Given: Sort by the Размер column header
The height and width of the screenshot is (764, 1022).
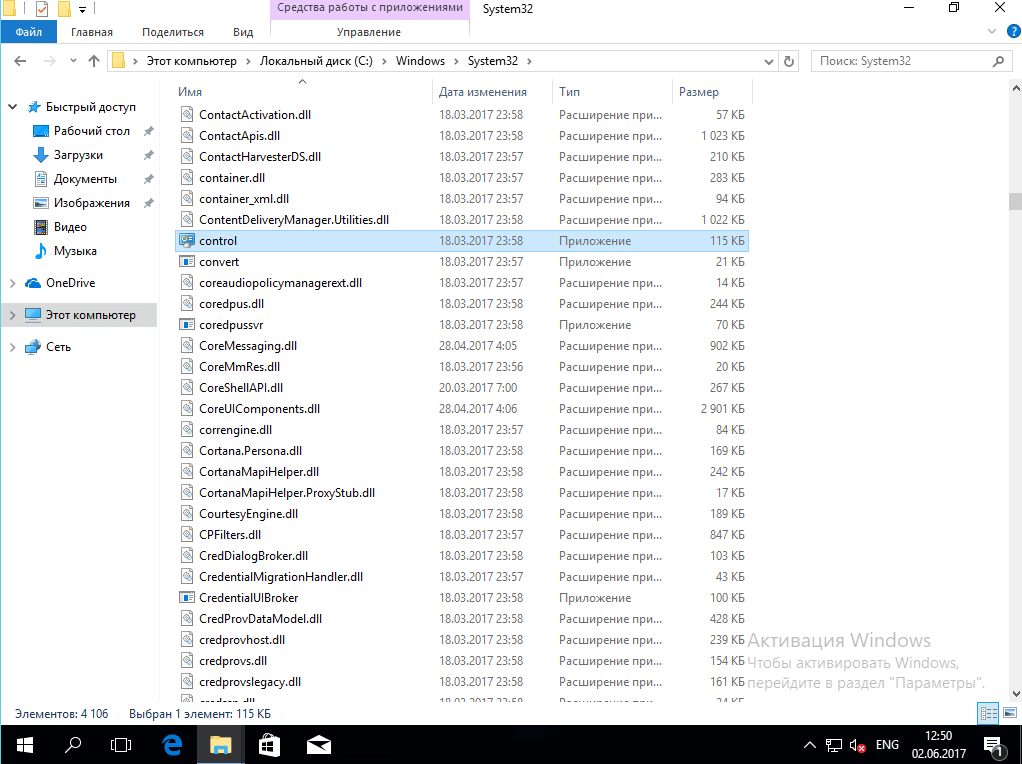Looking at the screenshot, I should pyautogui.click(x=699, y=92).
